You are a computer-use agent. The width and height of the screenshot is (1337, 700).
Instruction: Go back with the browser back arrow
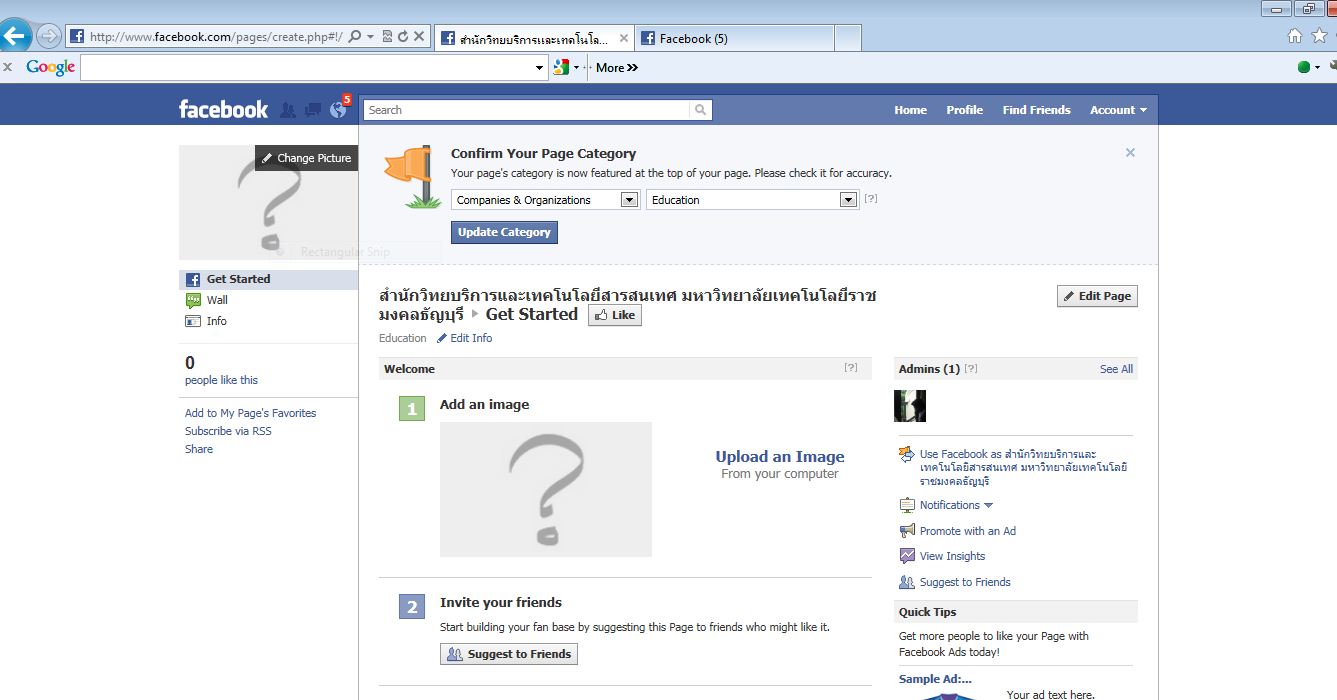click(14, 37)
